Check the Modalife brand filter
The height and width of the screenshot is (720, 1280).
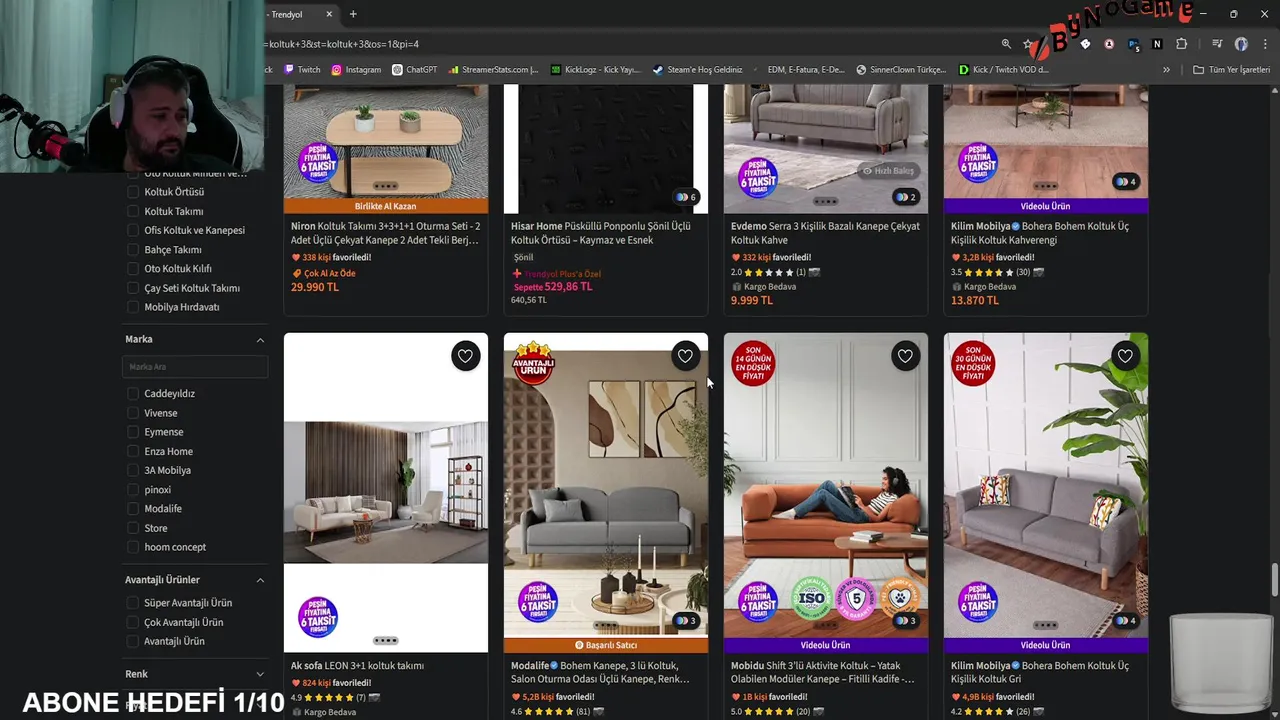point(132,509)
